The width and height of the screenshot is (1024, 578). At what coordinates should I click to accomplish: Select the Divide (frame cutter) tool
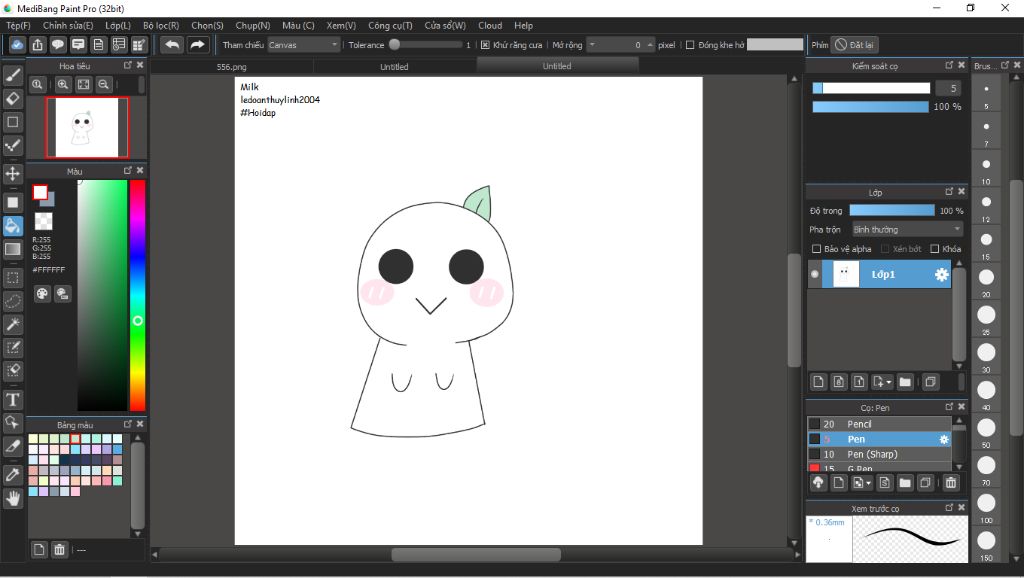coord(12,446)
